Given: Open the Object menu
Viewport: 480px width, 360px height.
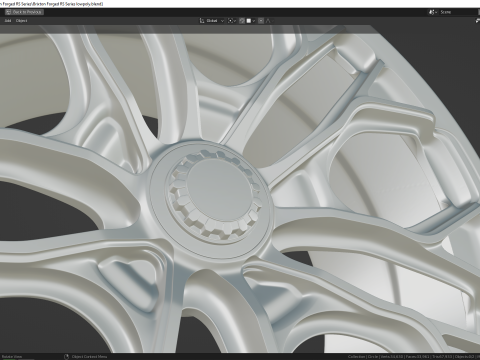Looking at the screenshot, I should 22,21.
